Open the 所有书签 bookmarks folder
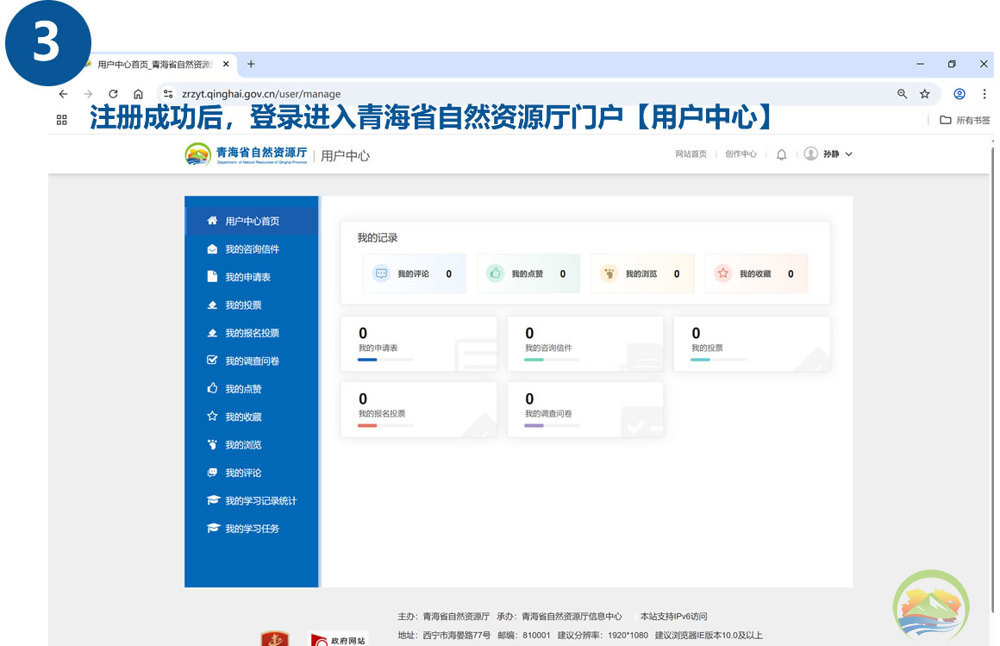Viewport: 1000px width, 646px height. coord(965,120)
